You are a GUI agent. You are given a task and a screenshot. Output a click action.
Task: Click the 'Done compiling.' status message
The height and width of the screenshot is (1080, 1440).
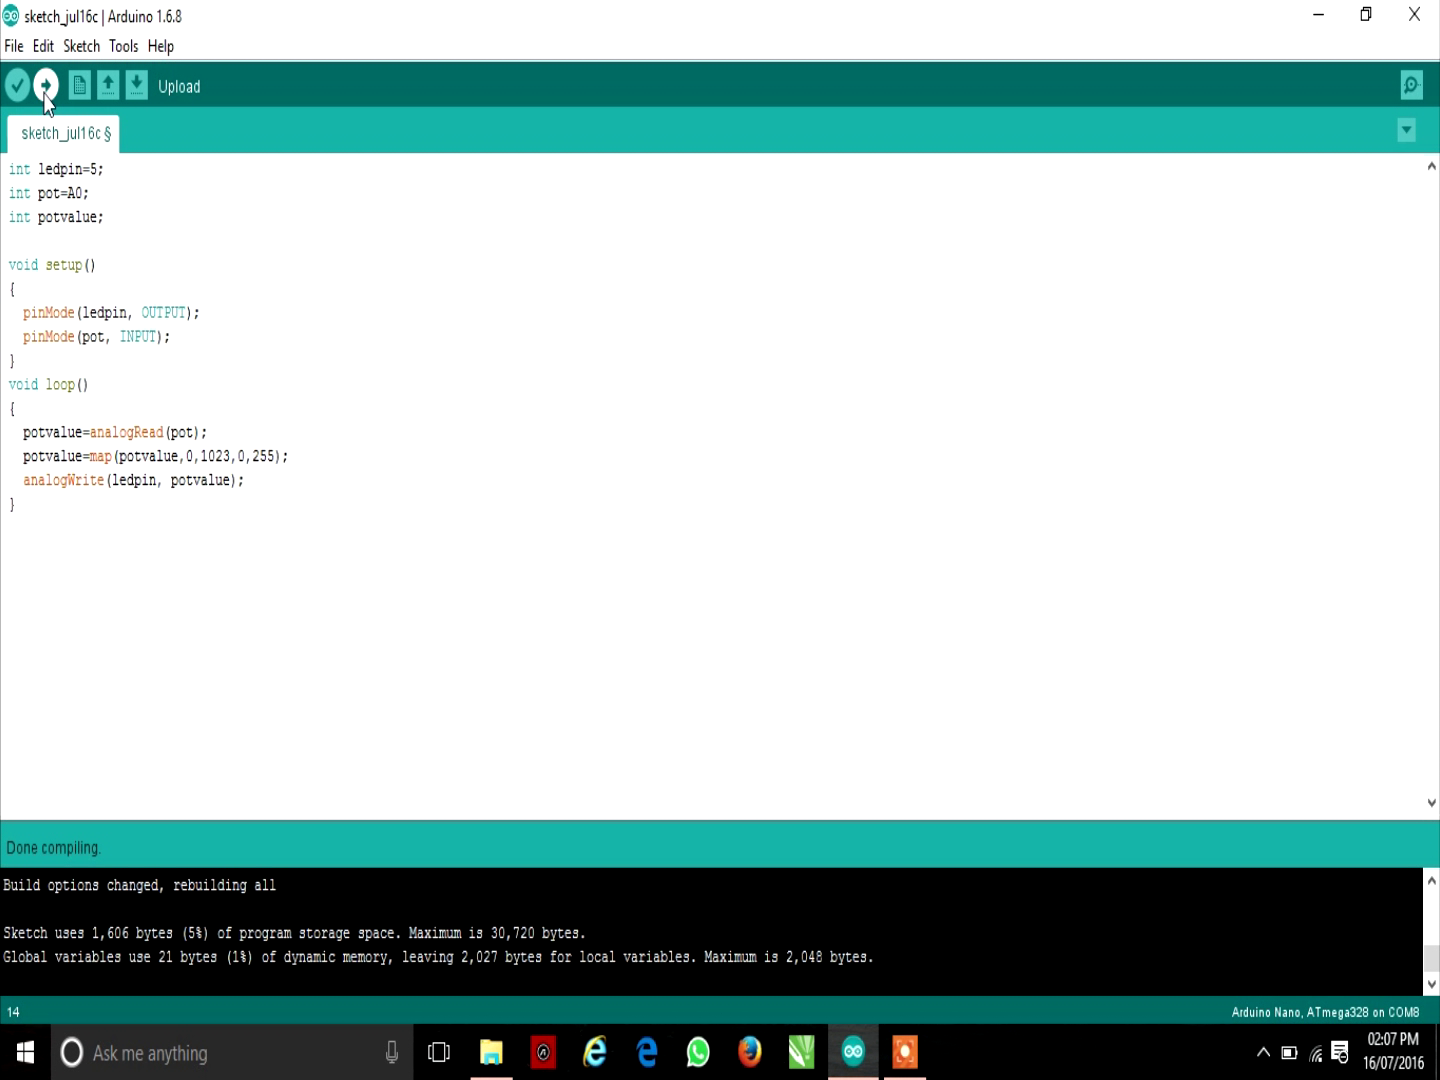click(x=54, y=848)
